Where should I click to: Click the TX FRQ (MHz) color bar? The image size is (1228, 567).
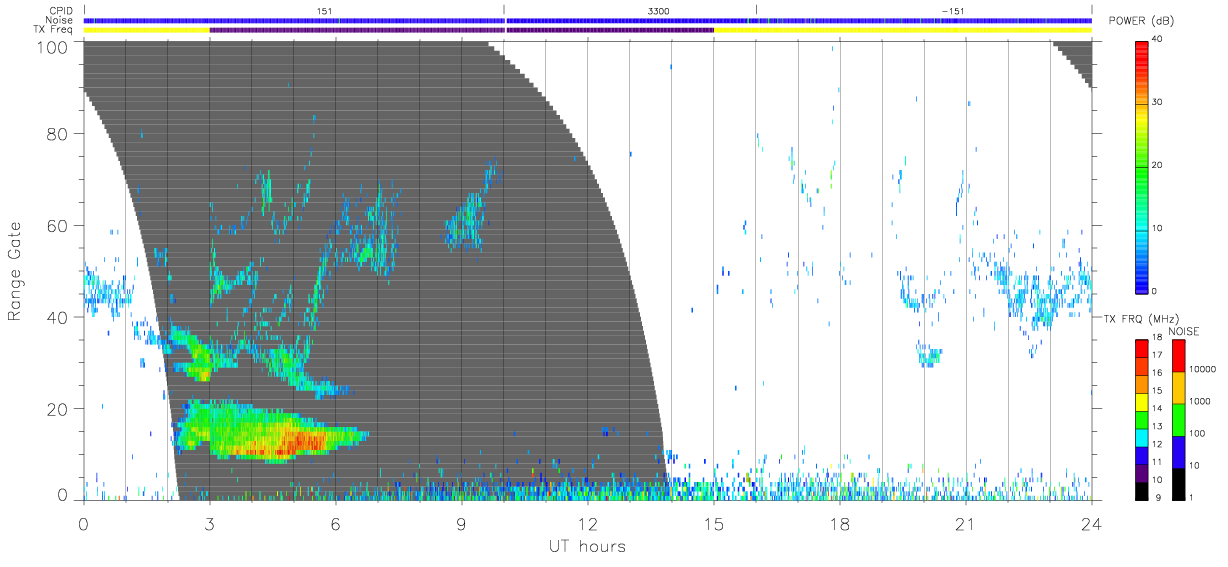[1142, 420]
